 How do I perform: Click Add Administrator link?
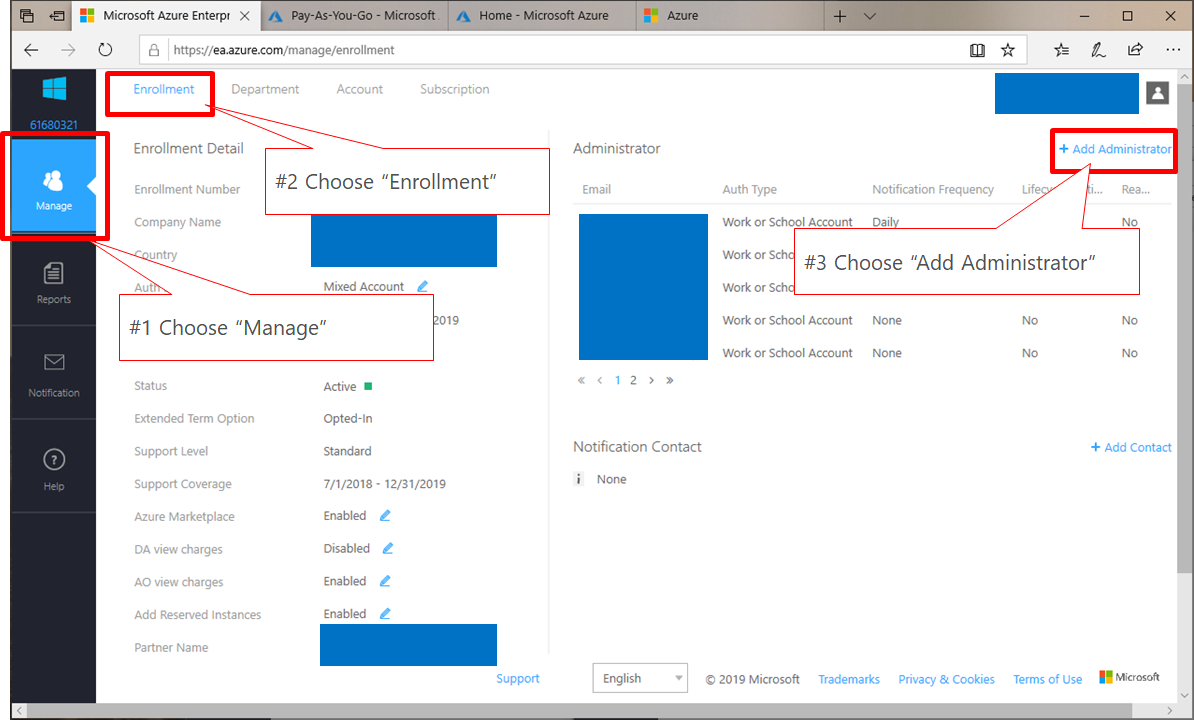tap(1115, 149)
